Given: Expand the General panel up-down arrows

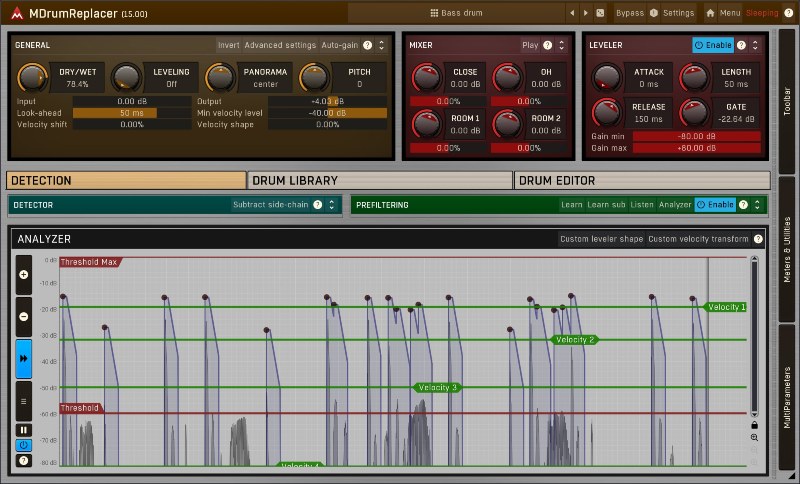Looking at the screenshot, I should pos(381,45).
